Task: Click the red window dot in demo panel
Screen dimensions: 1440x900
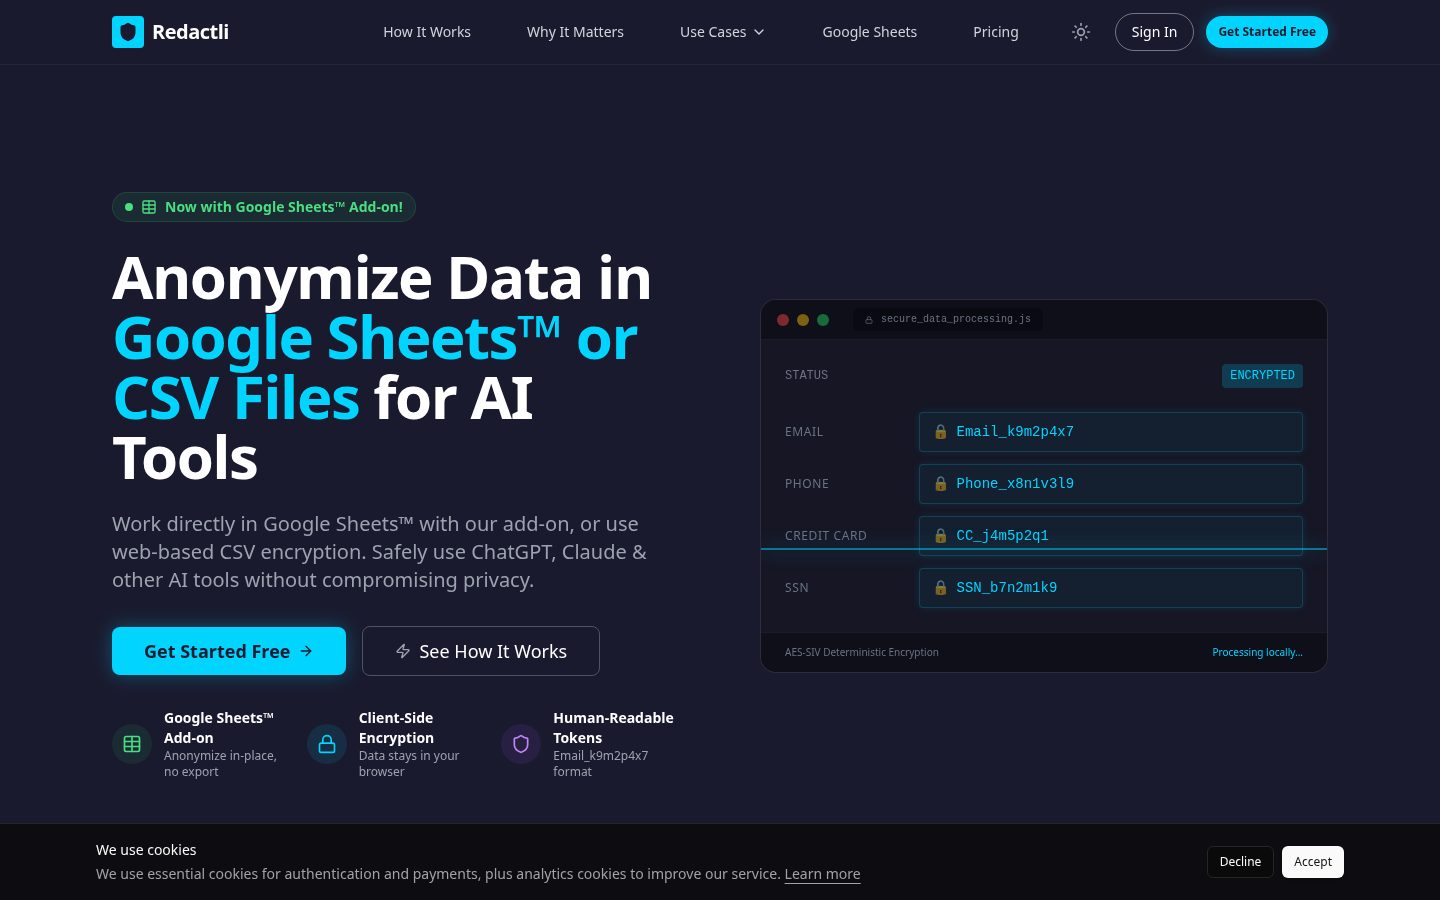Action: tap(783, 320)
